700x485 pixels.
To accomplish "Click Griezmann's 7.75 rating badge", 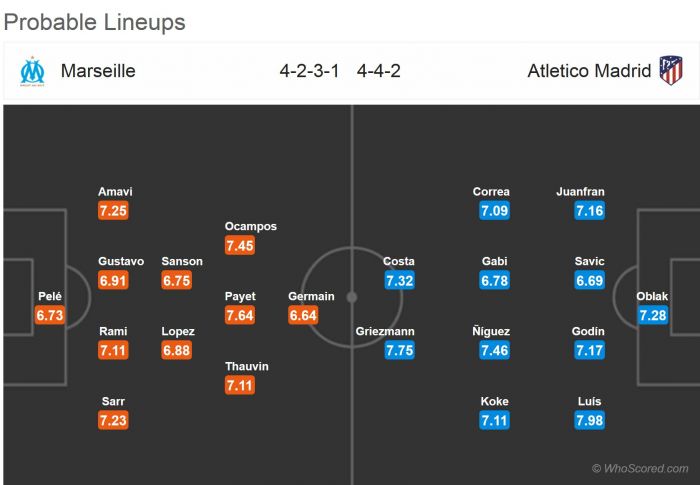I will [x=399, y=351].
